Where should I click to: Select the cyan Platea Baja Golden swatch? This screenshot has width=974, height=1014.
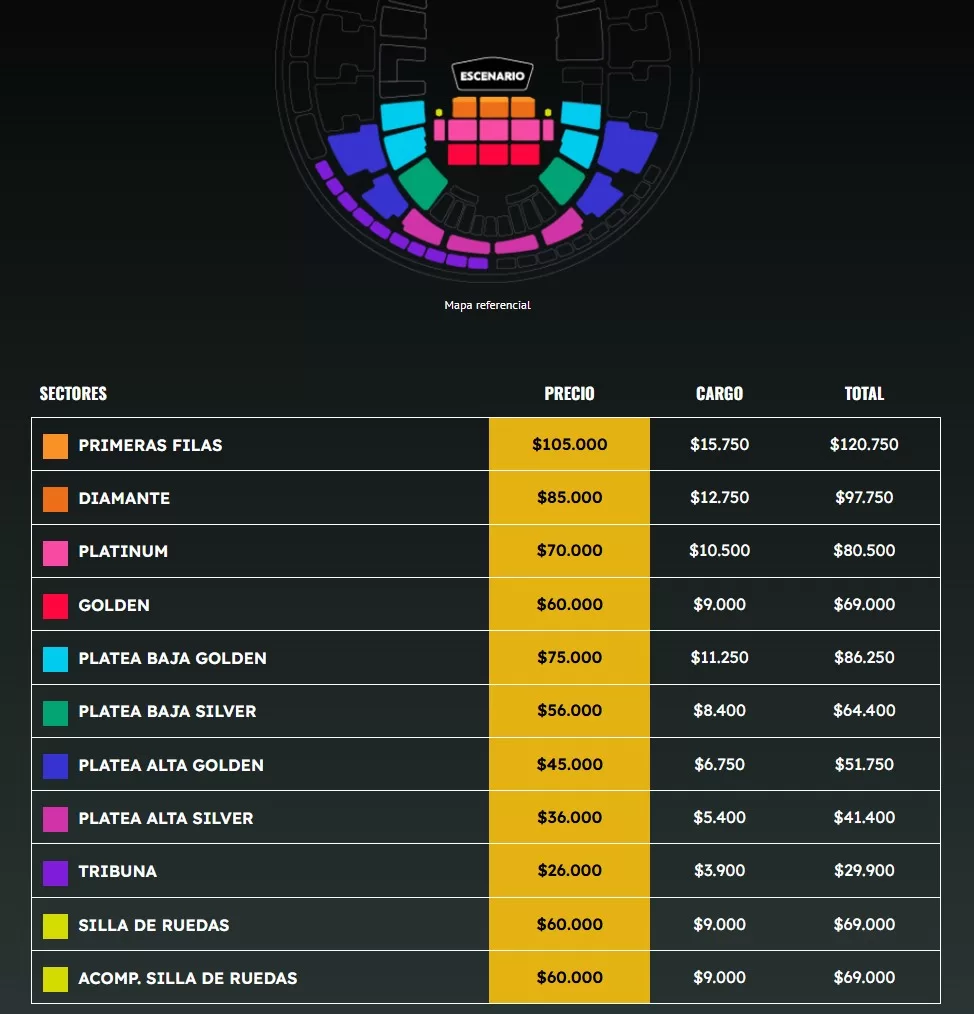tap(55, 659)
